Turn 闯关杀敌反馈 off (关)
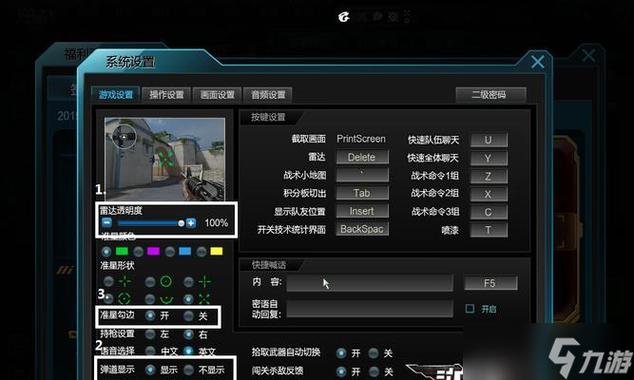The height and width of the screenshot is (380, 634). tap(374, 371)
